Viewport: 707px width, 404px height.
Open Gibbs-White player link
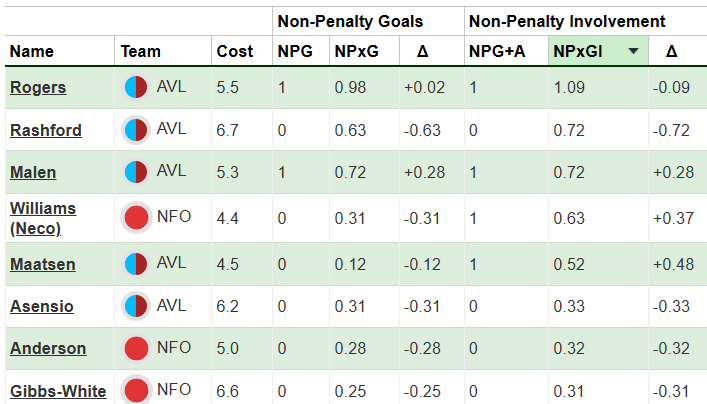(58, 391)
